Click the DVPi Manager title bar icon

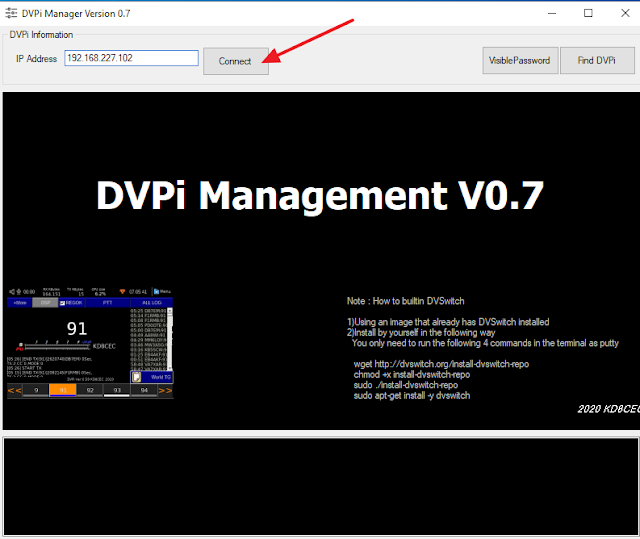[x=11, y=13]
